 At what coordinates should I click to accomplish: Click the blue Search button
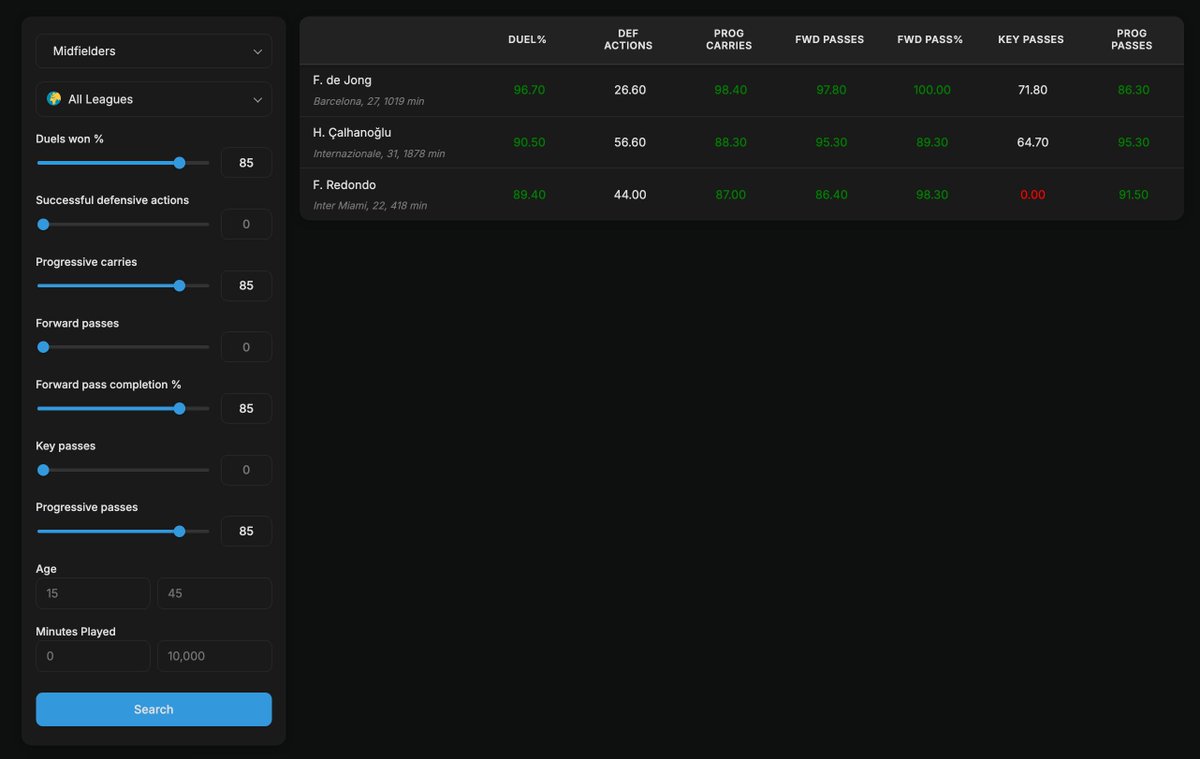[x=154, y=709]
